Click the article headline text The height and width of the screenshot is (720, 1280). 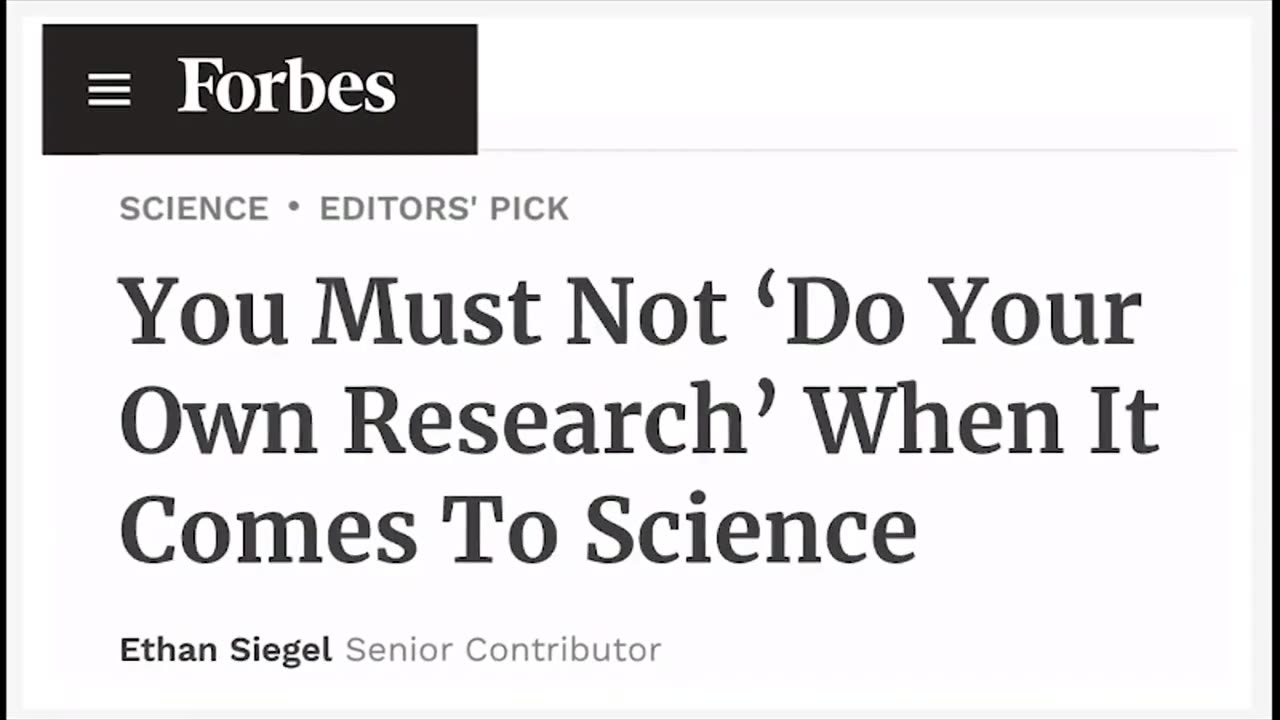[640, 418]
